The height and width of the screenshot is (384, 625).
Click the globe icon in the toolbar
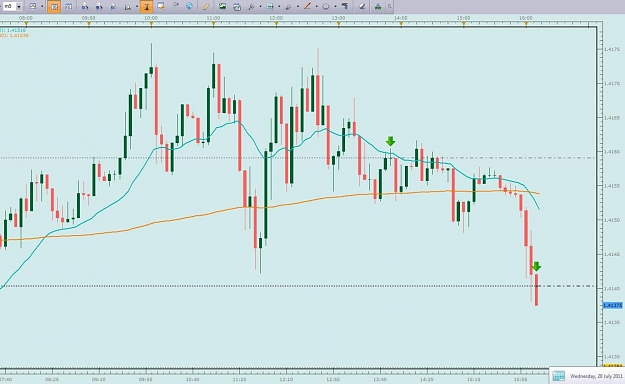point(189,6)
